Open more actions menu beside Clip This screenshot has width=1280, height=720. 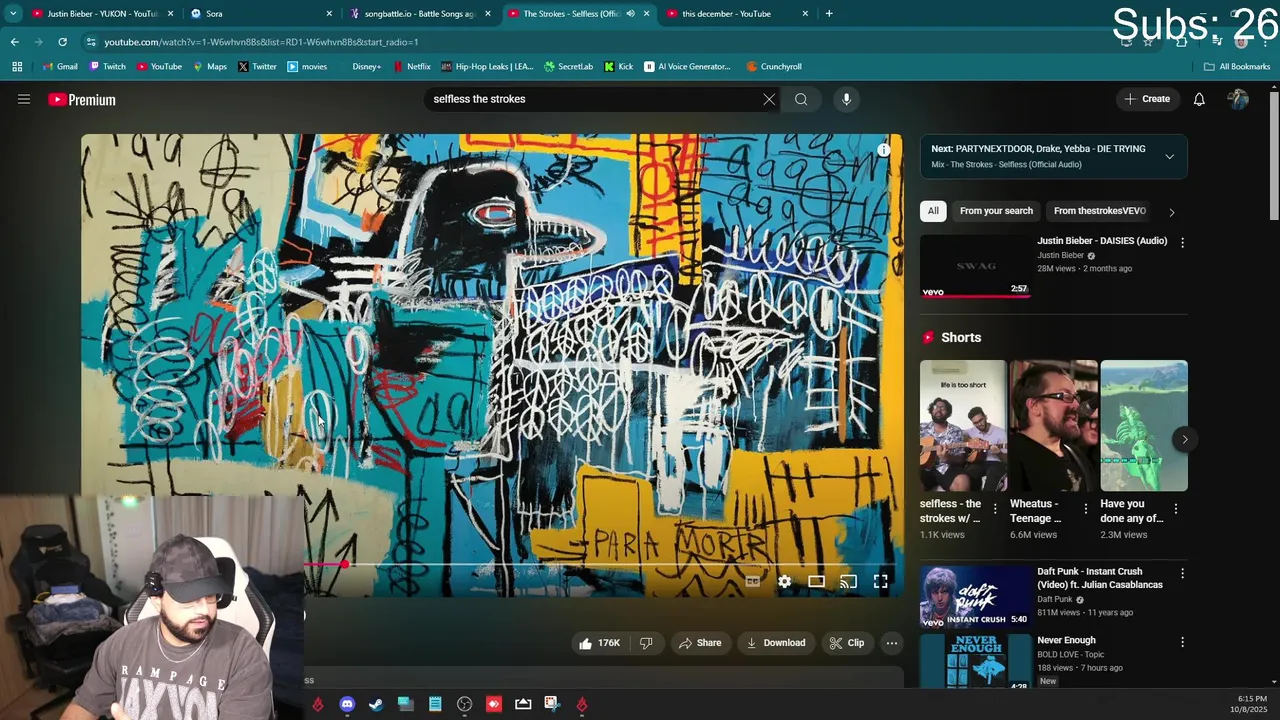coord(892,643)
